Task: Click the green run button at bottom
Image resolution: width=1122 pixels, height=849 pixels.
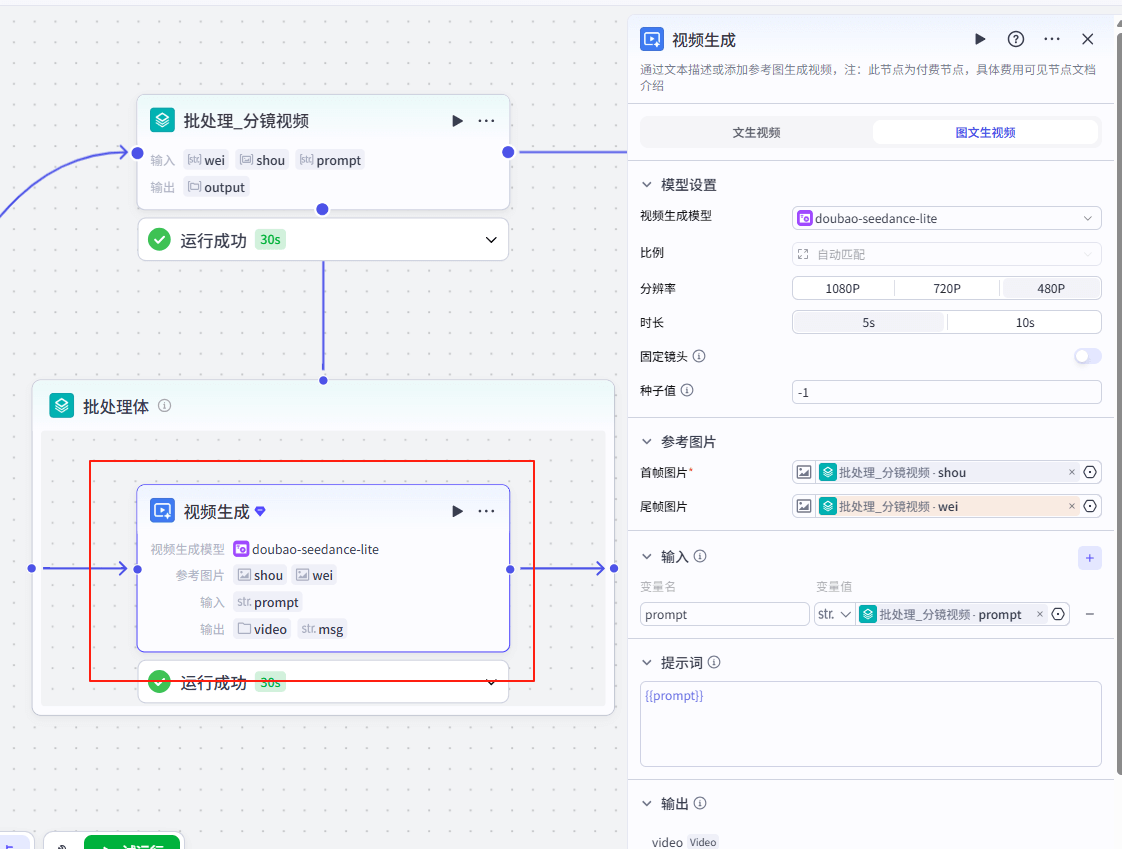Action: tap(132, 843)
